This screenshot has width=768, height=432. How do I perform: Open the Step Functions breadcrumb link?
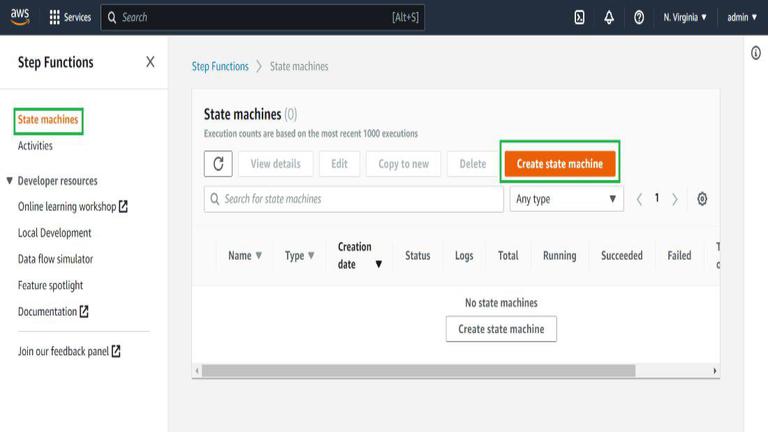tap(220, 66)
